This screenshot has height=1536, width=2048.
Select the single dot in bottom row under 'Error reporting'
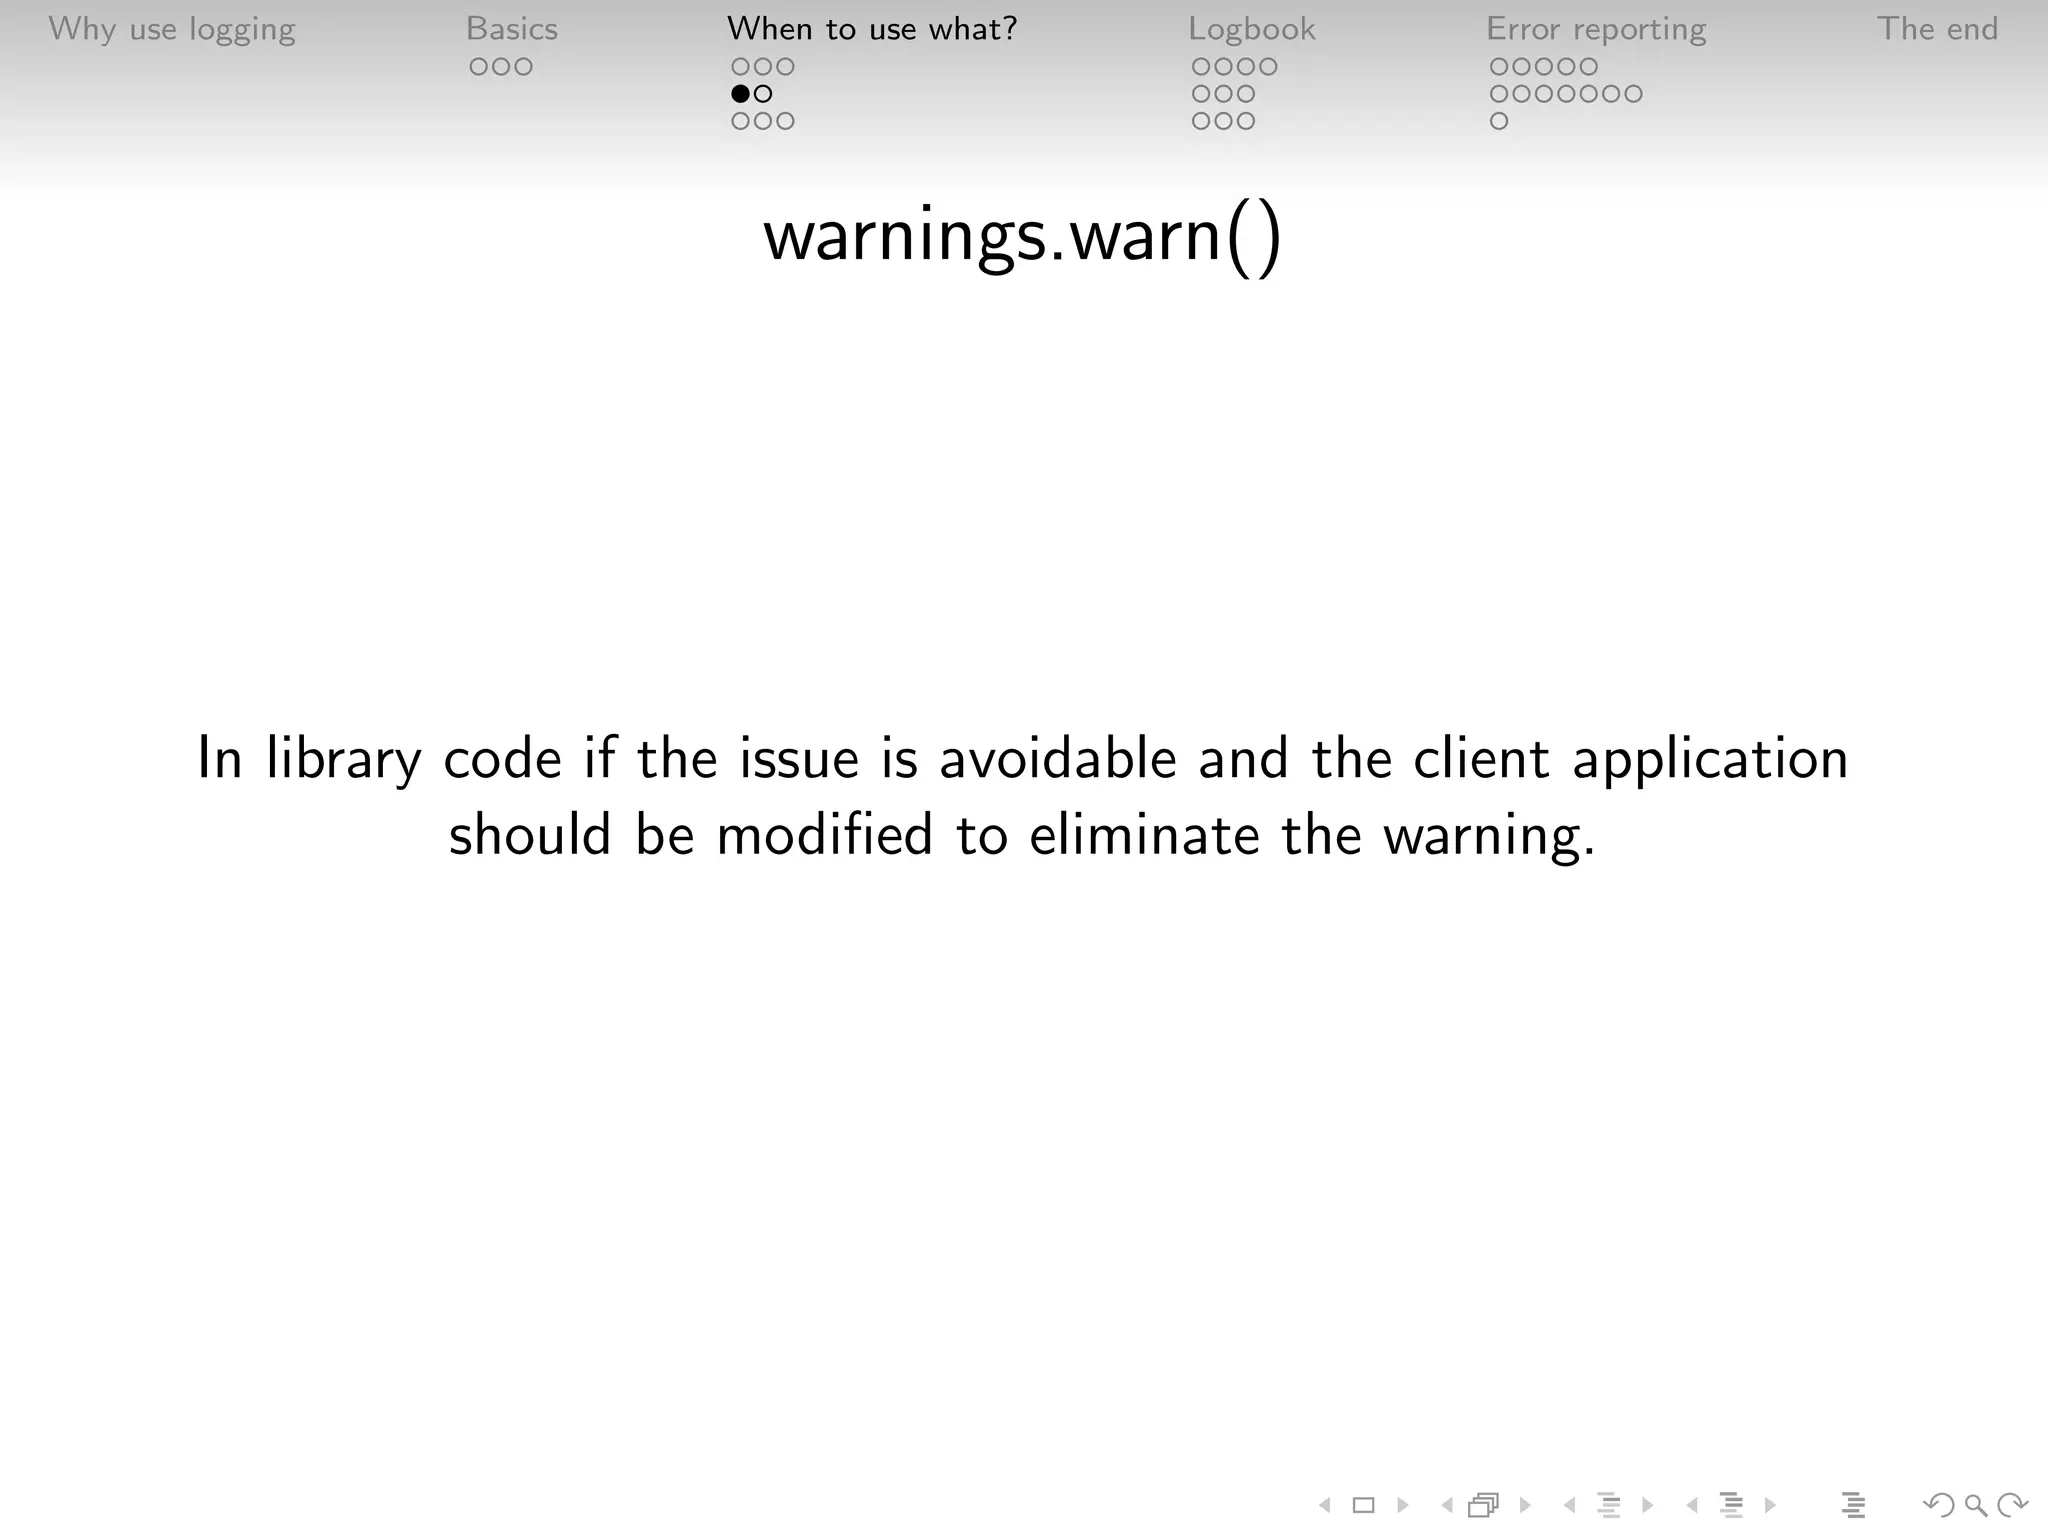[x=1499, y=121]
